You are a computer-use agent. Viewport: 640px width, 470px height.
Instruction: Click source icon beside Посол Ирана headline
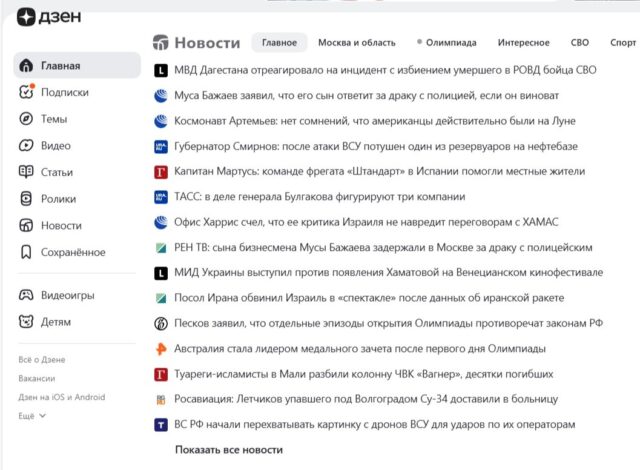161,298
